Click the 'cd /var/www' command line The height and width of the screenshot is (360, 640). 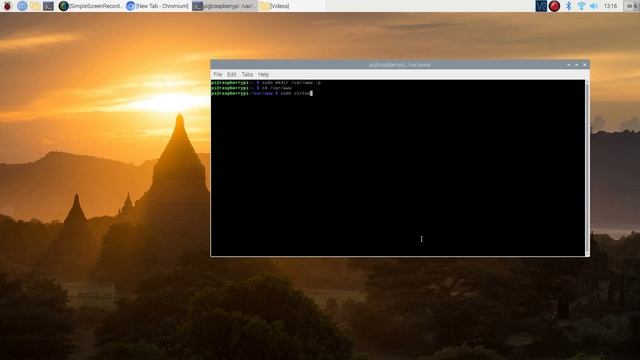tap(251, 88)
